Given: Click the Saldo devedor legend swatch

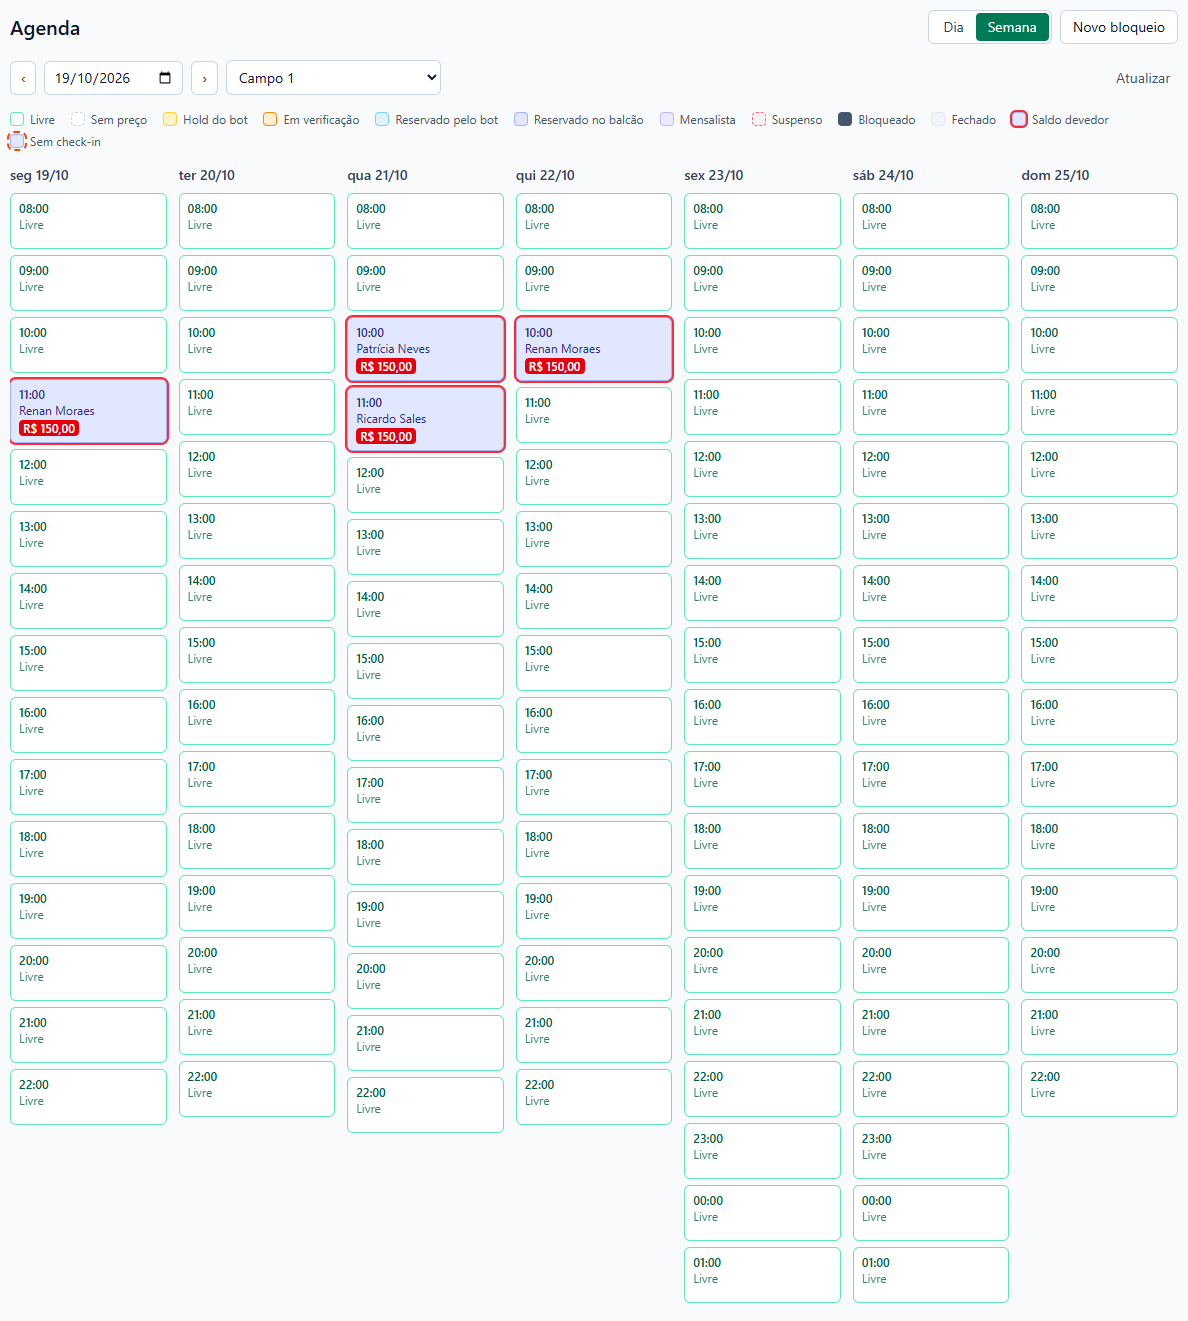Looking at the screenshot, I should [x=1019, y=120].
